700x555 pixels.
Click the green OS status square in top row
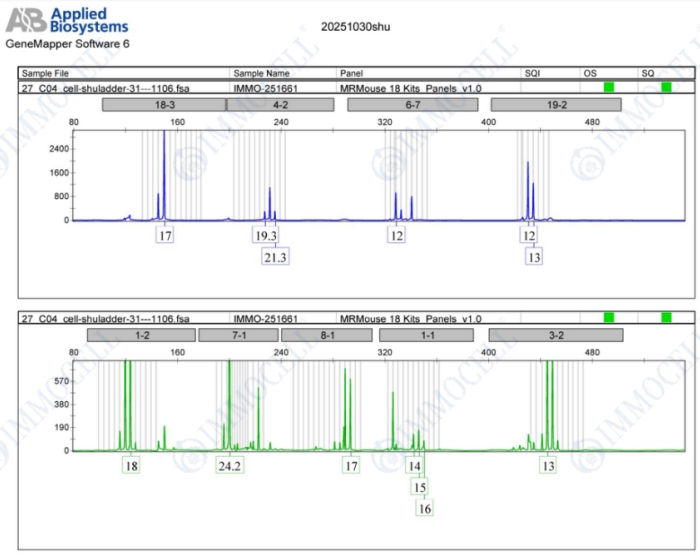(x=609, y=88)
